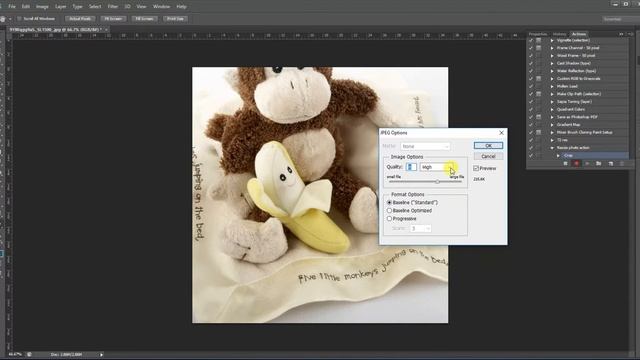
Task: Open the Scans dropdown
Action: [420, 229]
